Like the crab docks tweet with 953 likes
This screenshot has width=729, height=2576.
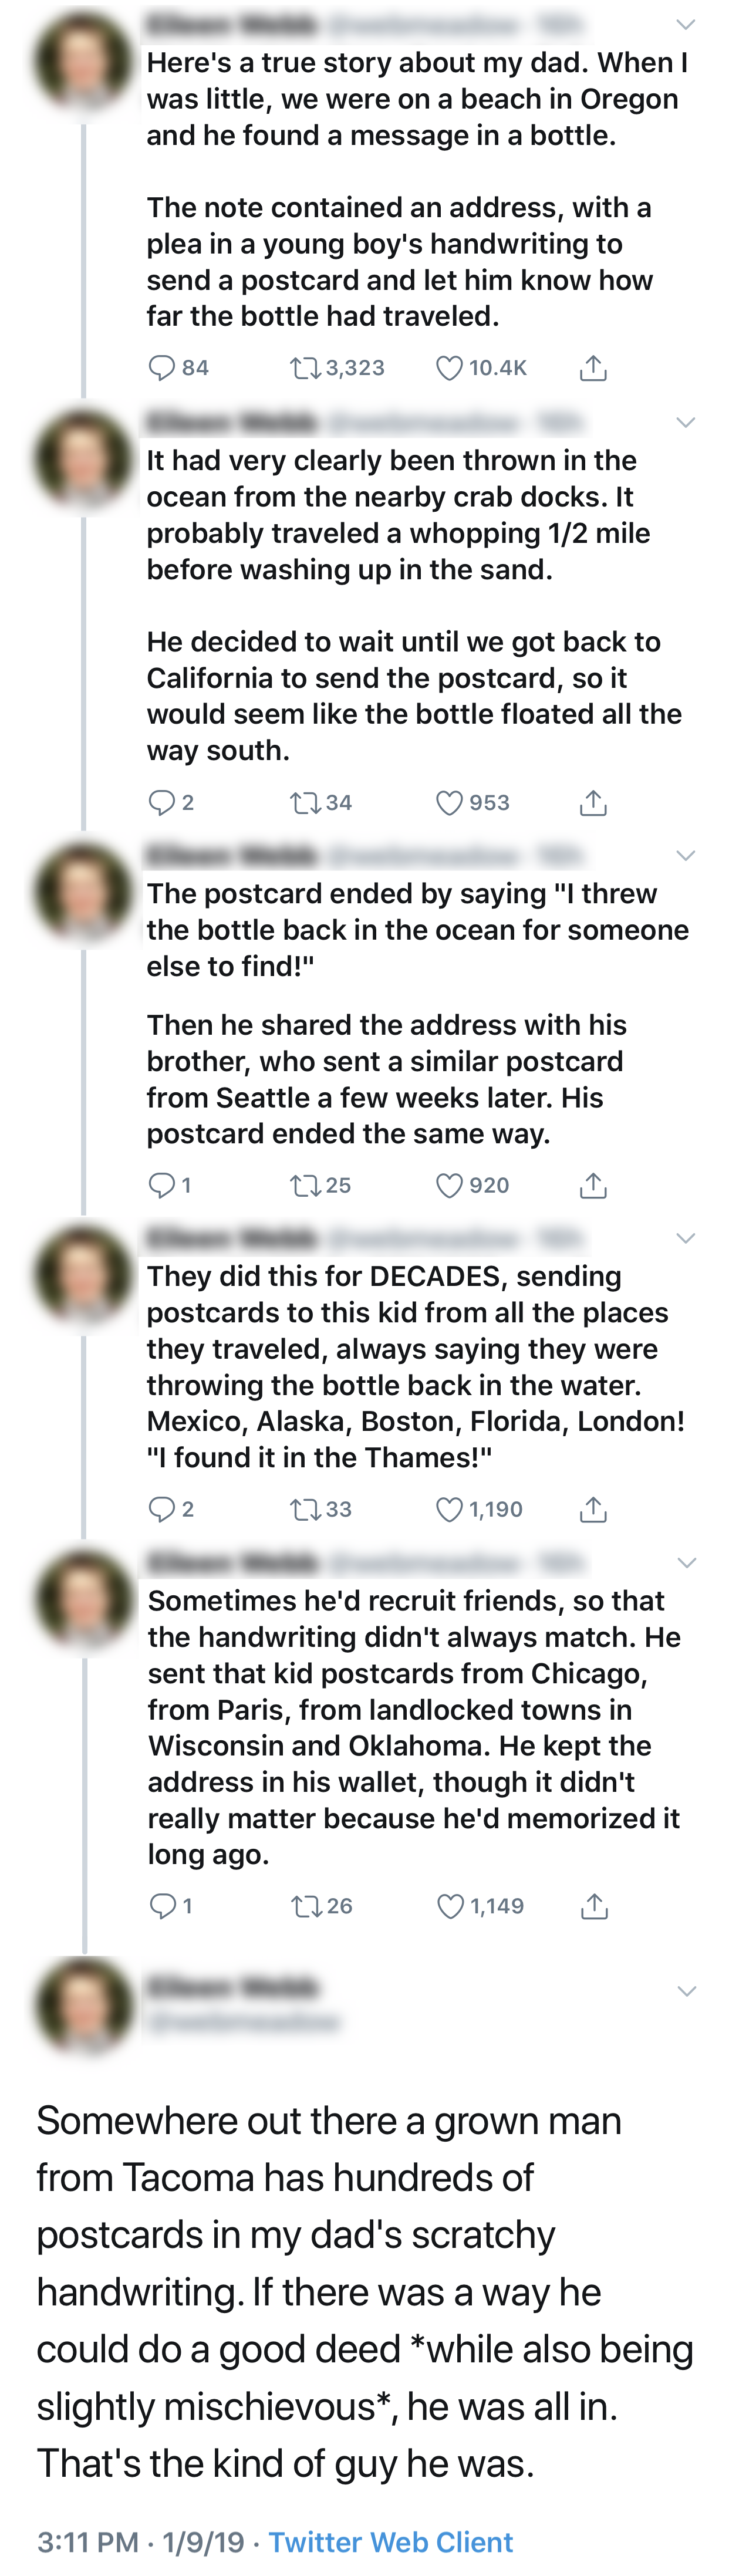tap(449, 803)
